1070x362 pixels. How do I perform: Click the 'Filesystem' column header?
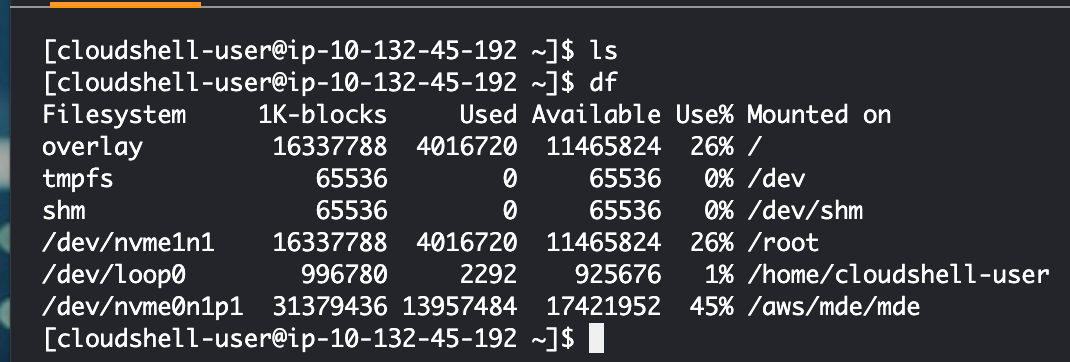click(114, 115)
